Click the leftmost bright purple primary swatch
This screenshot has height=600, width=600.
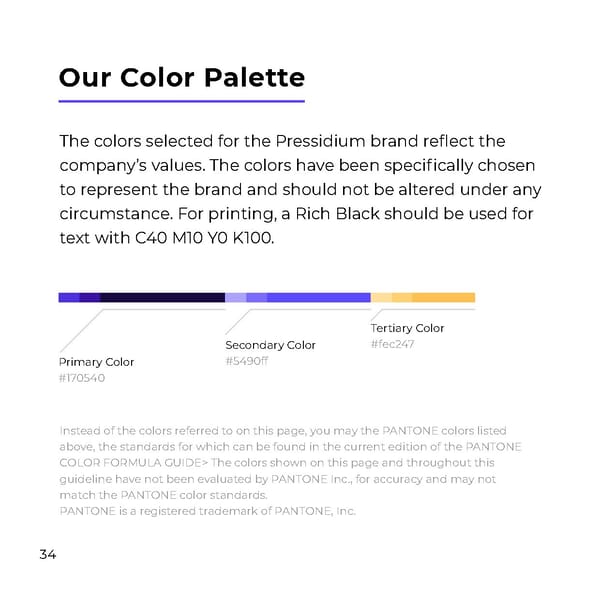click(69, 297)
